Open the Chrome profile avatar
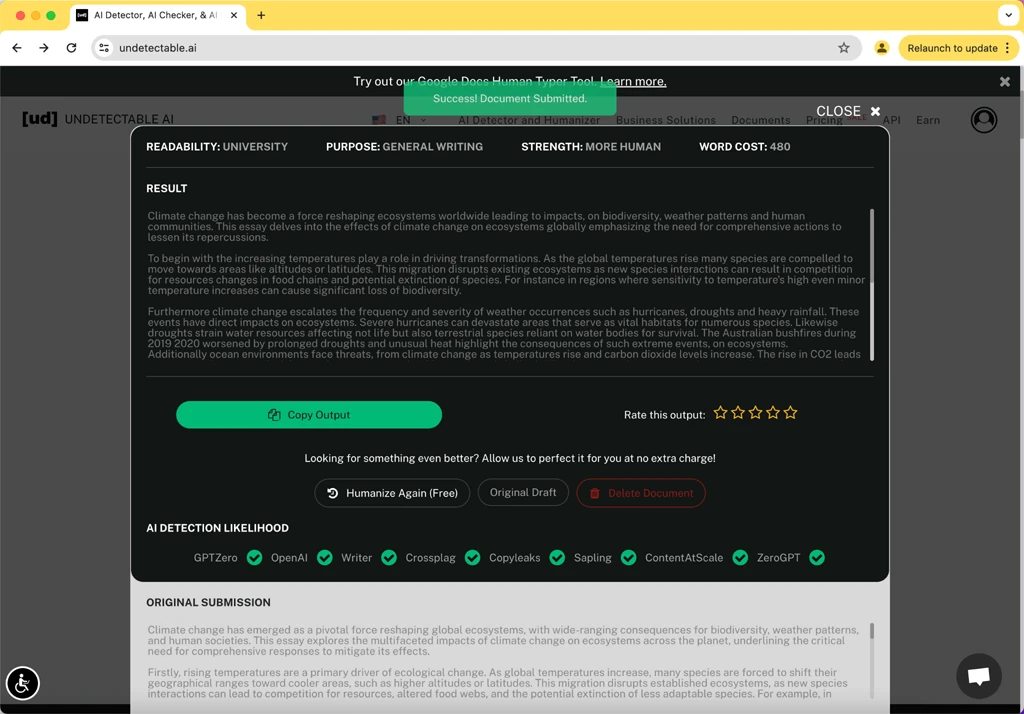Screen dimensions: 1024x714 (x=882, y=48)
